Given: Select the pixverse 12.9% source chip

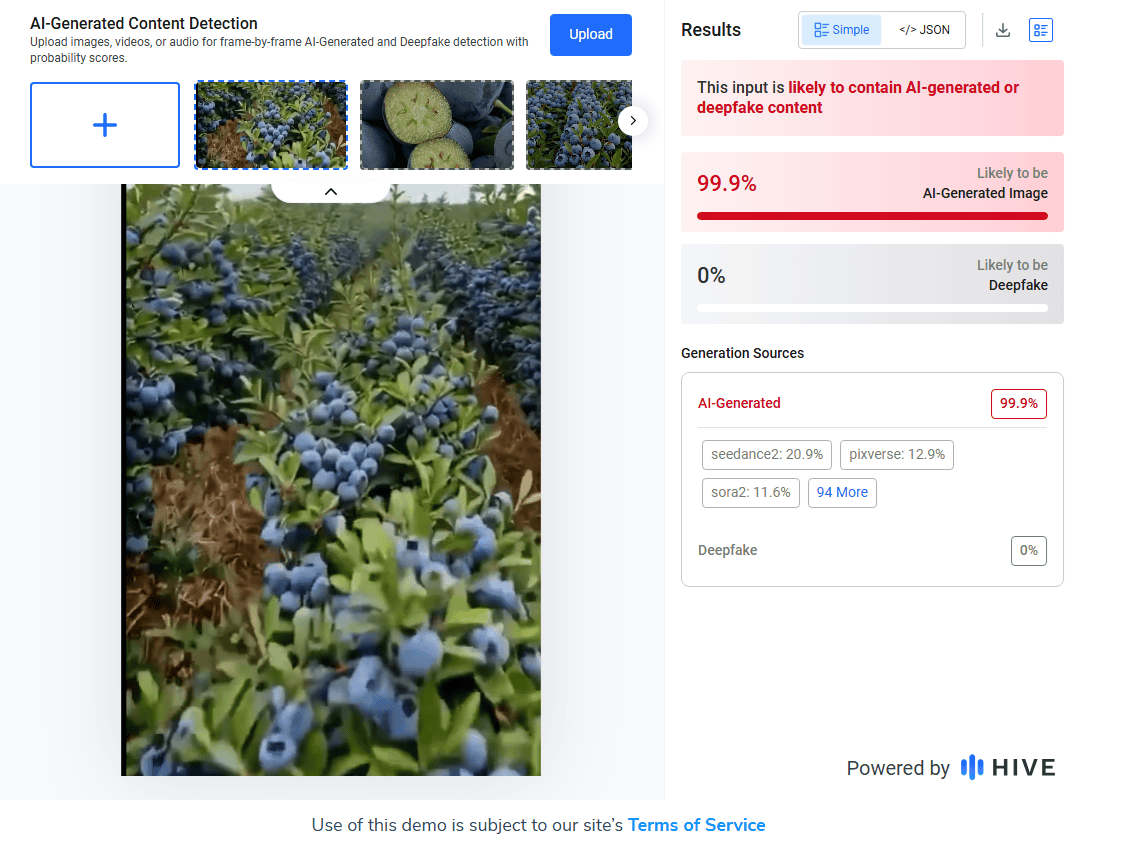Looking at the screenshot, I should click(897, 454).
